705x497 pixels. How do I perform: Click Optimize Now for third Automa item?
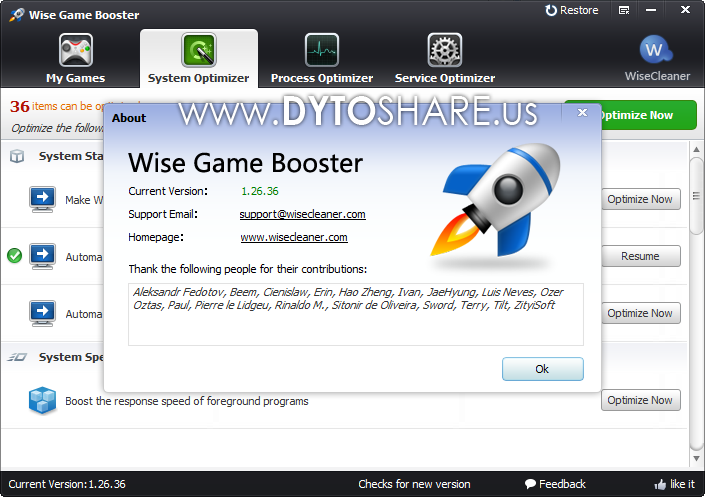coord(641,313)
